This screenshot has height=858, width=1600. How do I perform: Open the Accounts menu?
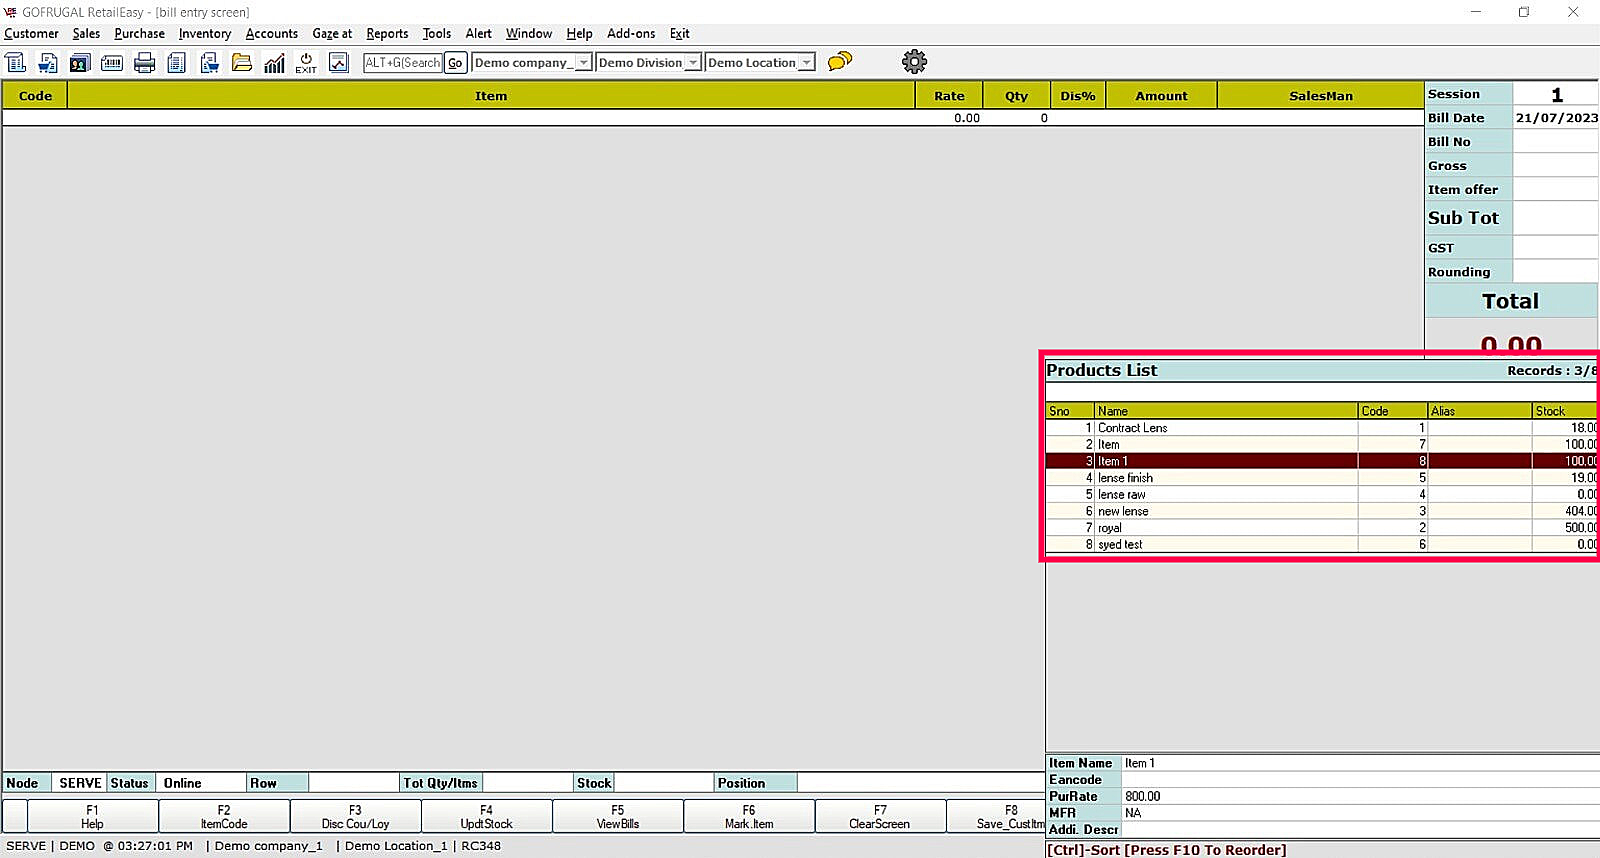click(x=272, y=34)
